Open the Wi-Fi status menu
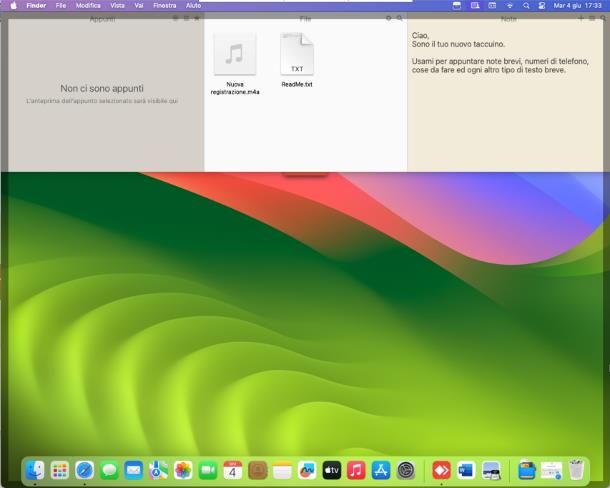610x488 pixels. [510, 5]
